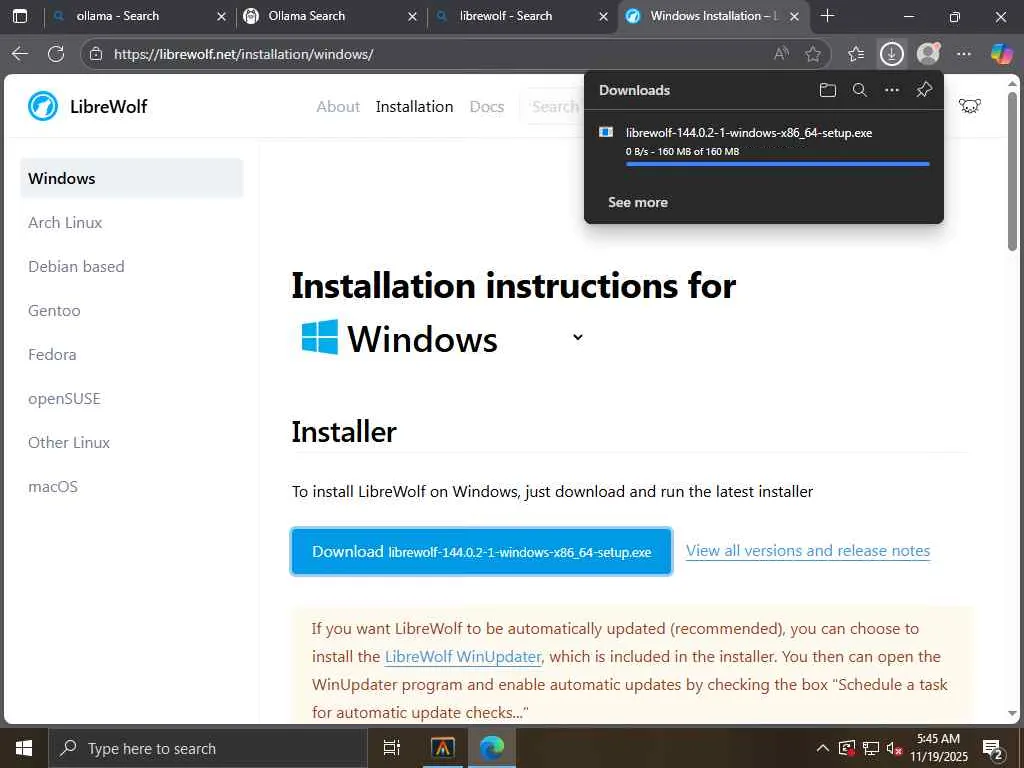The width and height of the screenshot is (1024, 768).
Task: Open View all versions and release notes
Action: (808, 551)
